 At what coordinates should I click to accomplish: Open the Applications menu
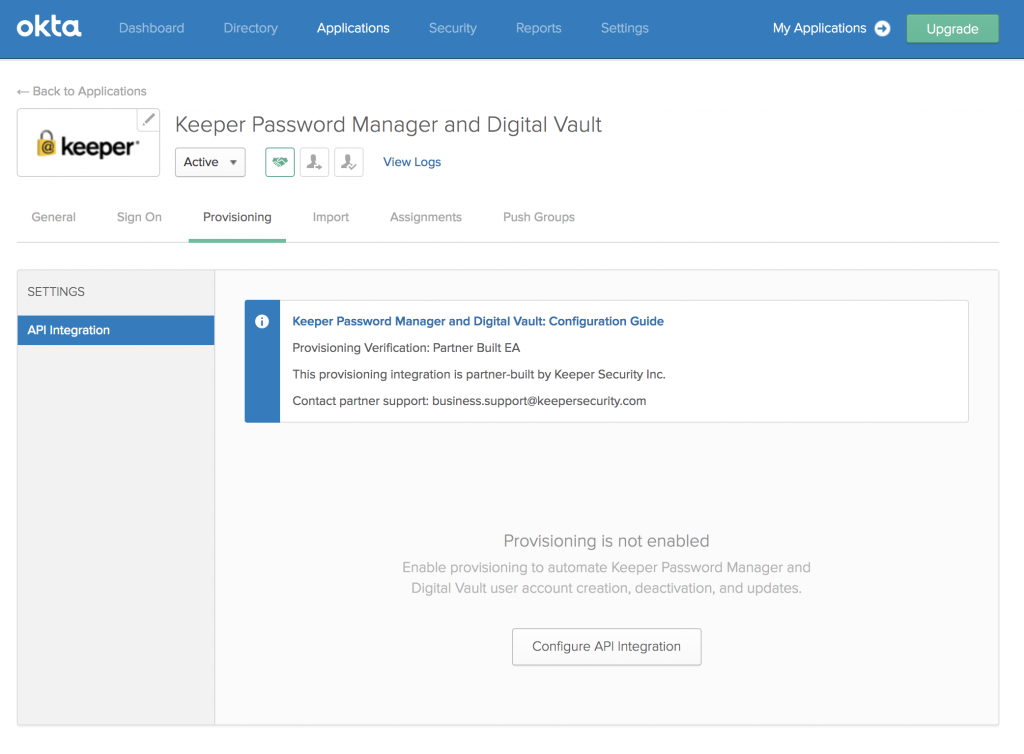(x=353, y=28)
